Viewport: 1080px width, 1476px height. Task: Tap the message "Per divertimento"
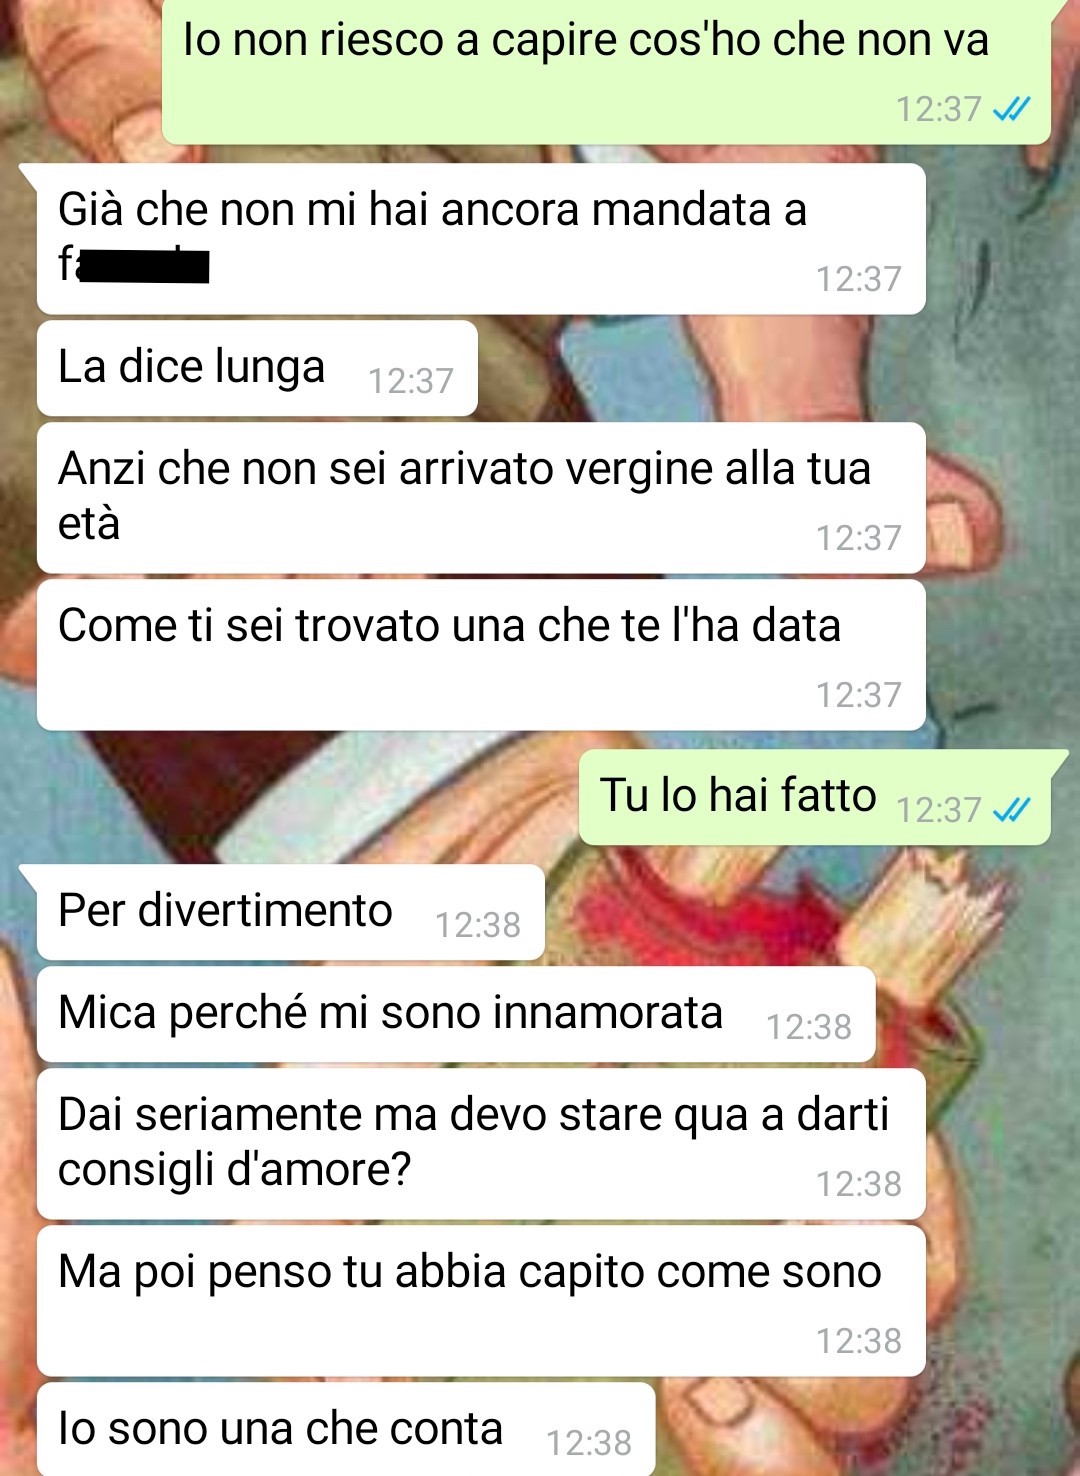pyautogui.click(x=291, y=912)
